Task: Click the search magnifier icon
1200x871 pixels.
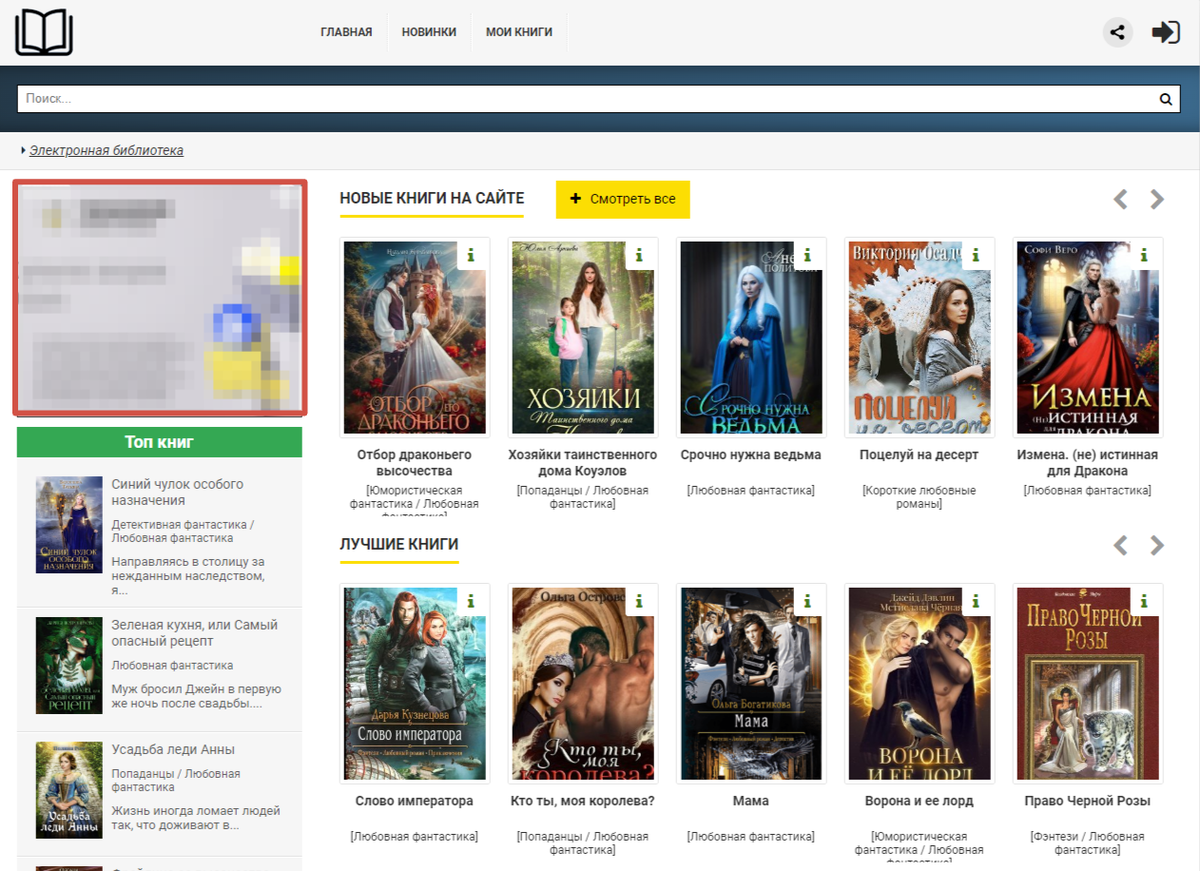Action: [x=1165, y=99]
